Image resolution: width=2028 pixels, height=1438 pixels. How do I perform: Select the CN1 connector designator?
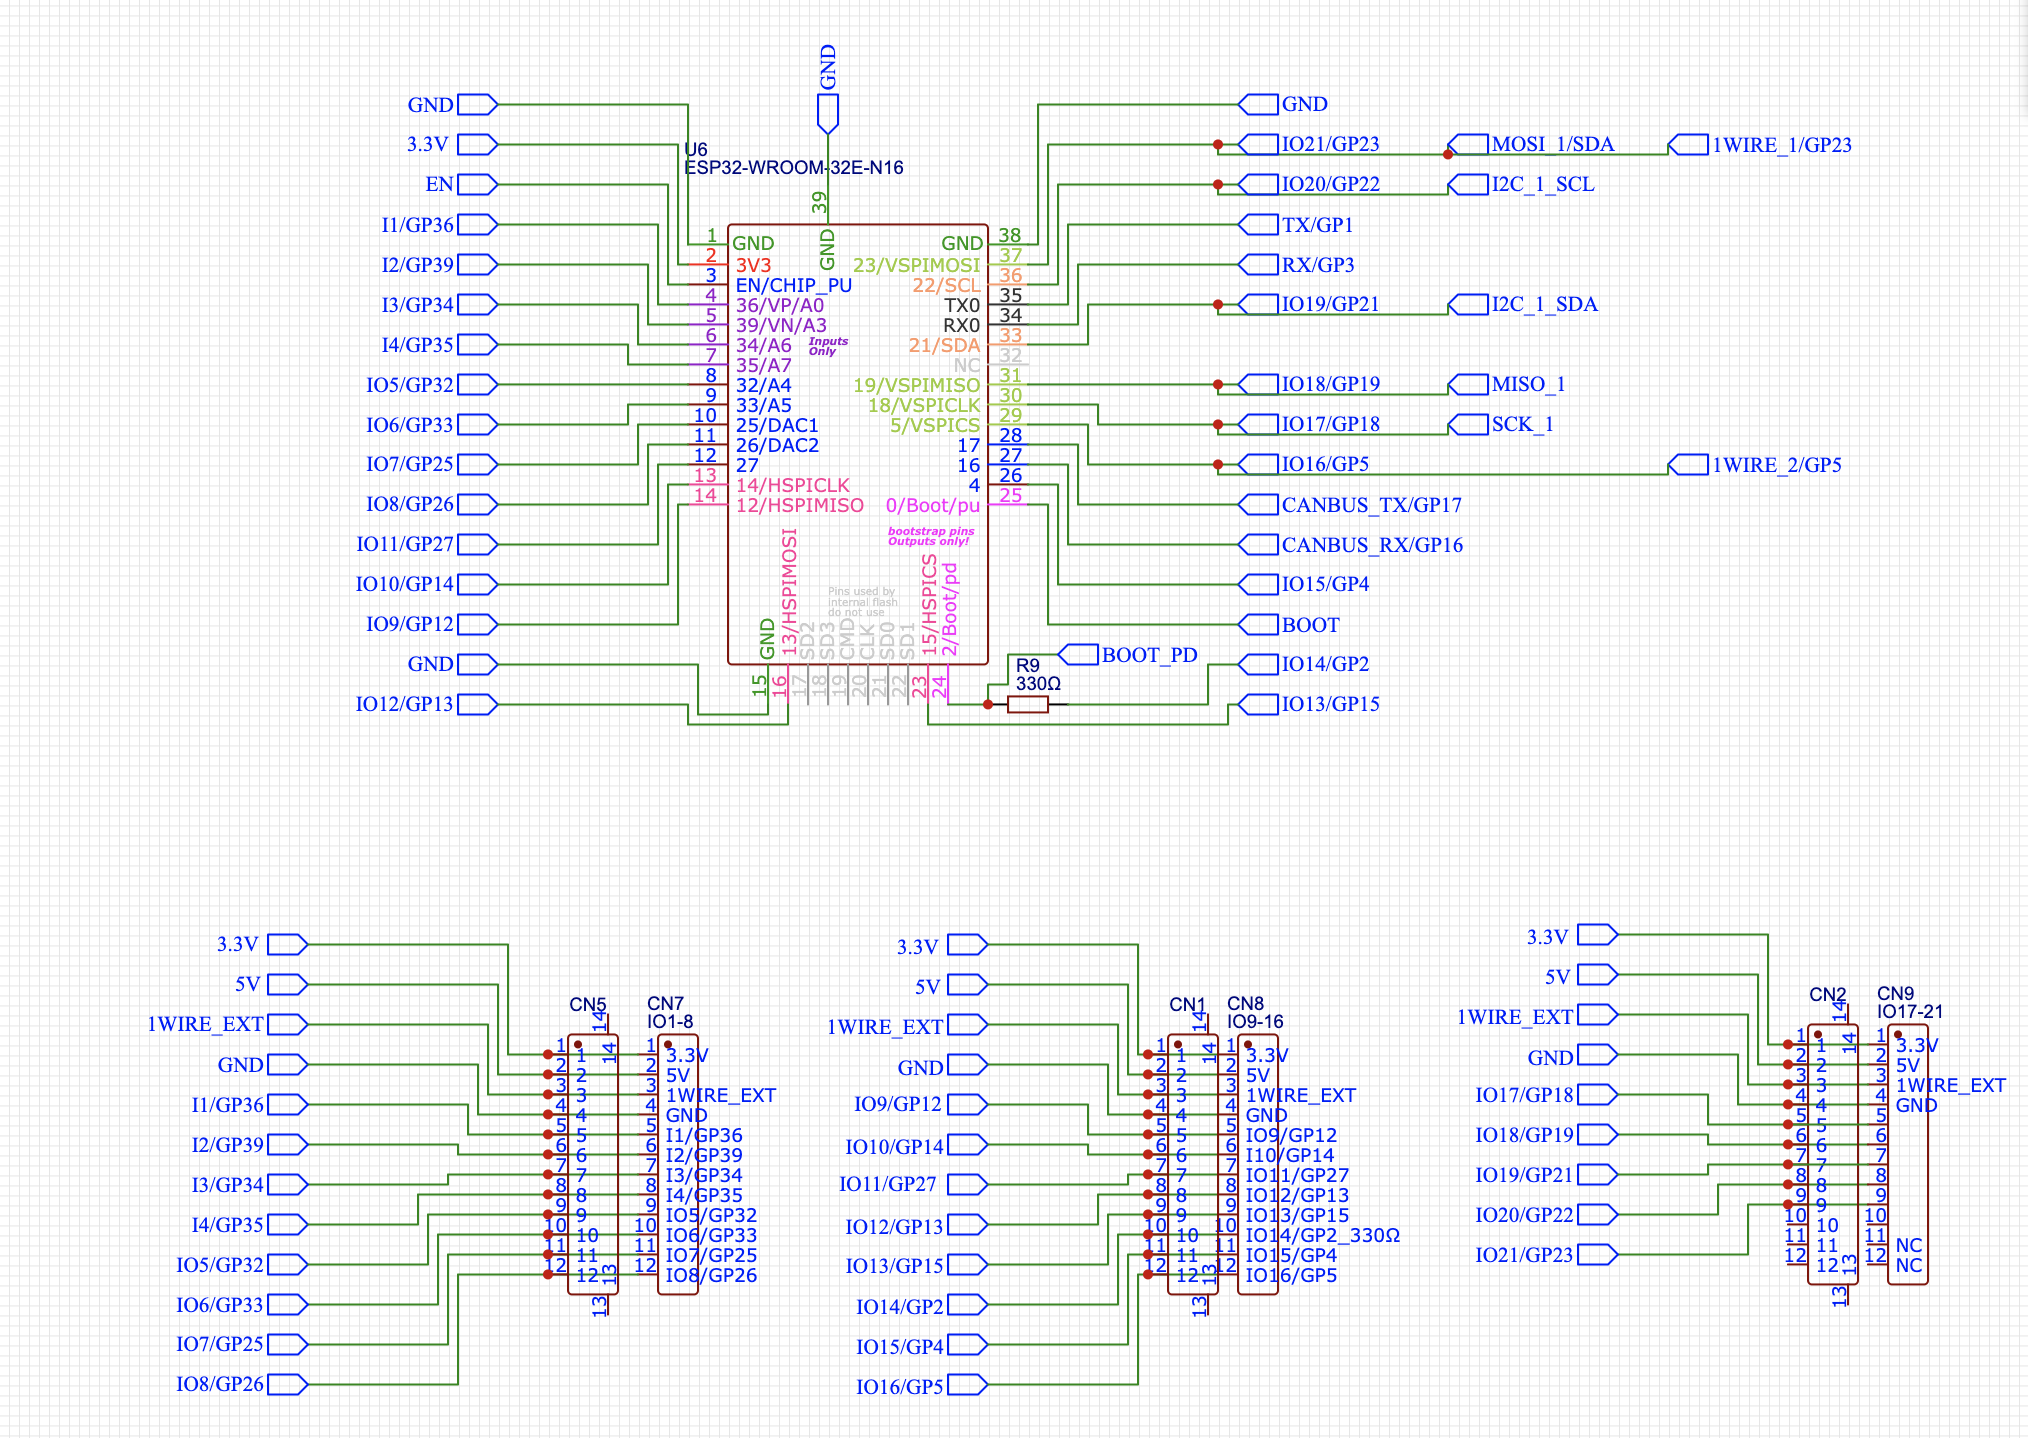[1188, 1004]
